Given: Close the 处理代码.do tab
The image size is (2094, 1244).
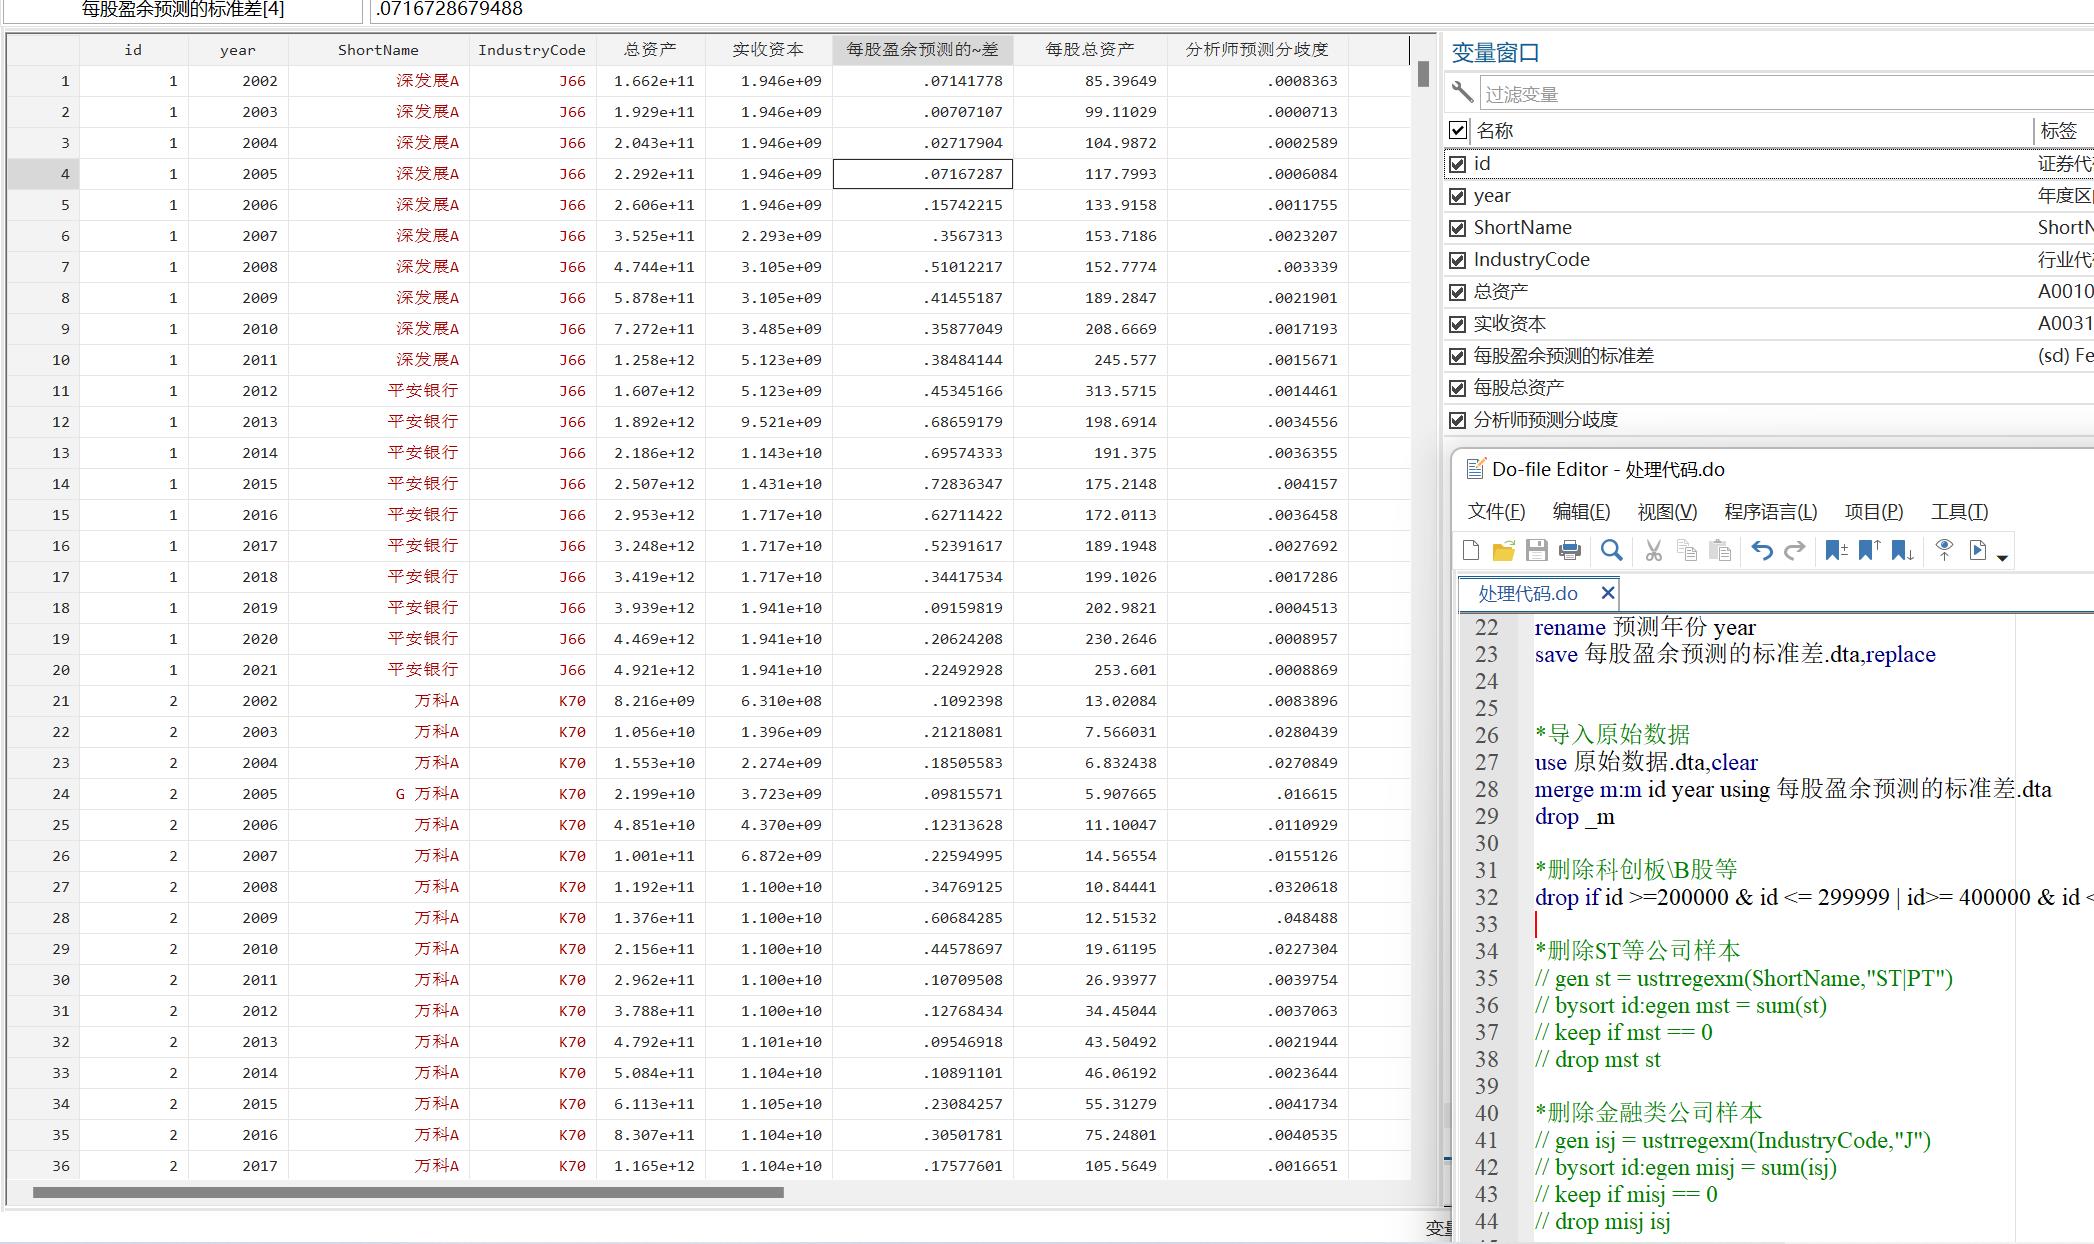Looking at the screenshot, I should [1608, 593].
